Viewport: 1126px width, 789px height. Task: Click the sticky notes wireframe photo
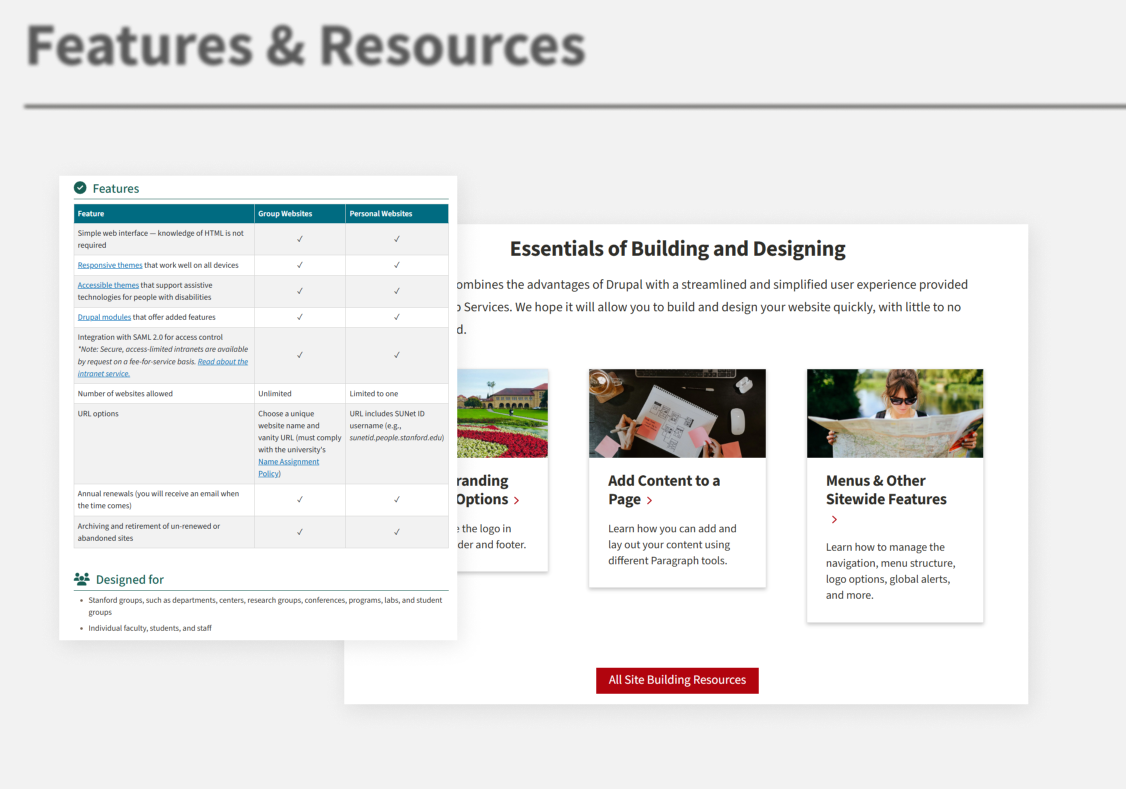[677, 414]
